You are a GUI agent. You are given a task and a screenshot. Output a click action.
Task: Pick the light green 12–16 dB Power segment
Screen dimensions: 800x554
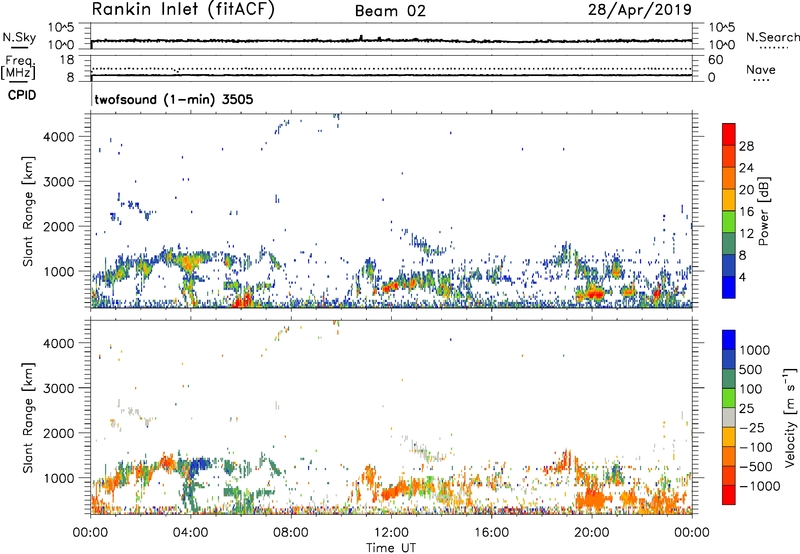tap(729, 221)
